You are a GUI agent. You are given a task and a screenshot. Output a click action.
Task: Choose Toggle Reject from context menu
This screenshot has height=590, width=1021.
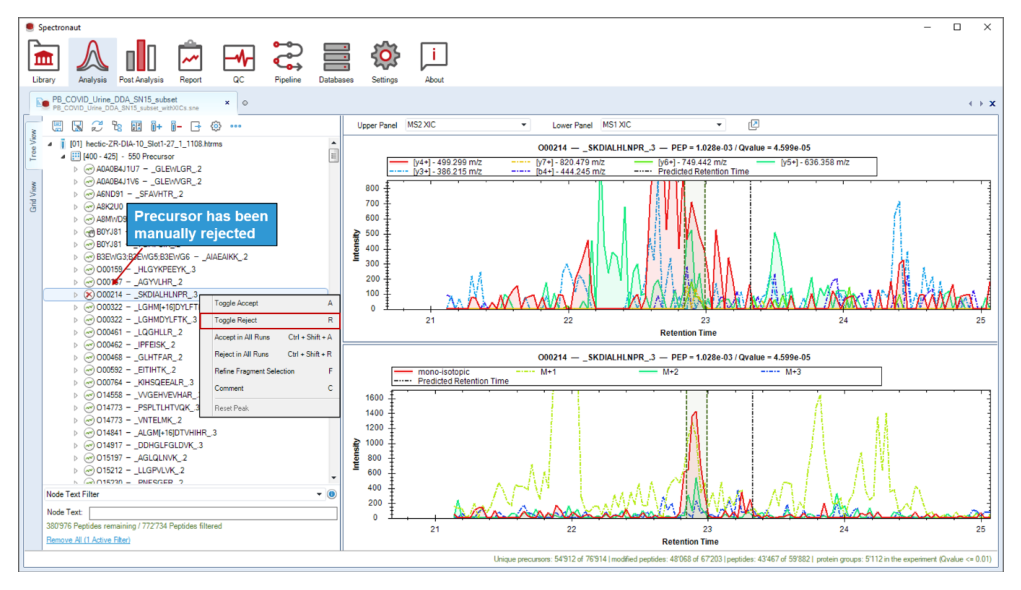pyautogui.click(x=269, y=320)
